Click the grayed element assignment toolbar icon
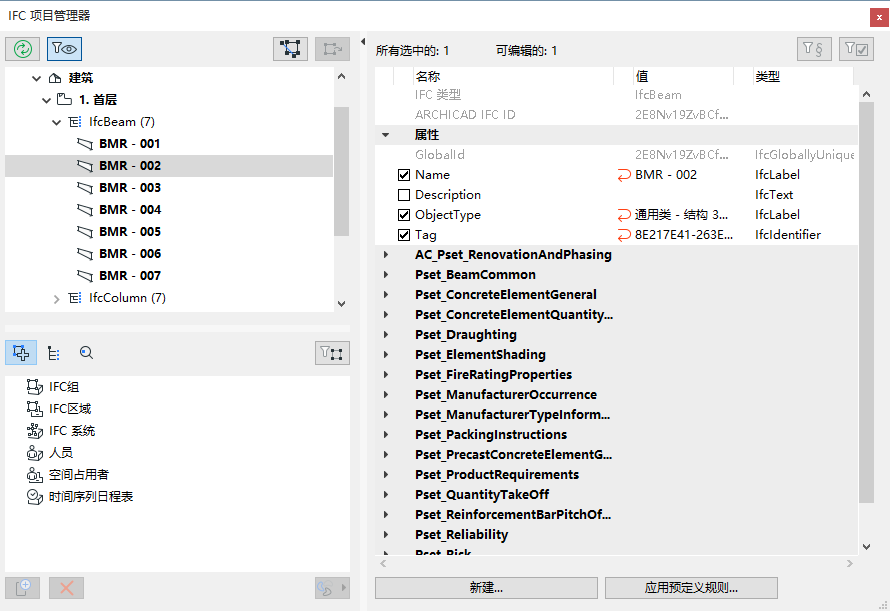890x611 pixels. pos(332,49)
